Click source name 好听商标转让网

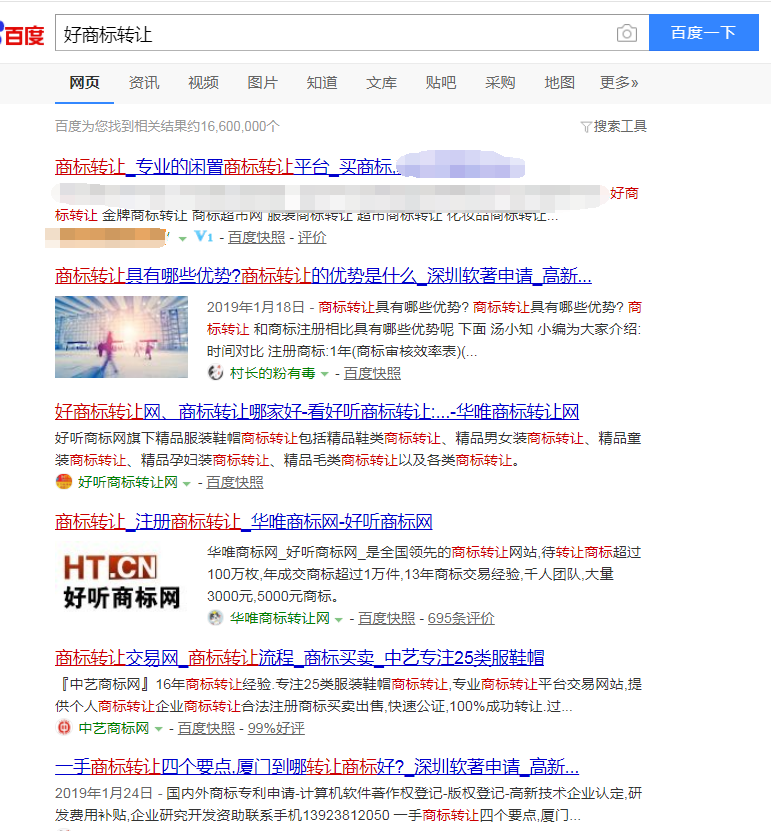128,482
